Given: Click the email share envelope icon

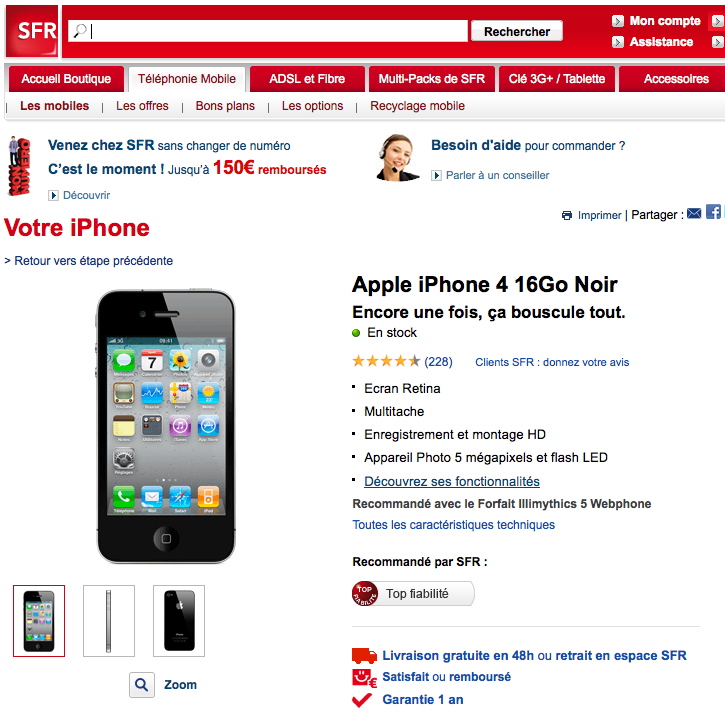Looking at the screenshot, I should click(694, 213).
